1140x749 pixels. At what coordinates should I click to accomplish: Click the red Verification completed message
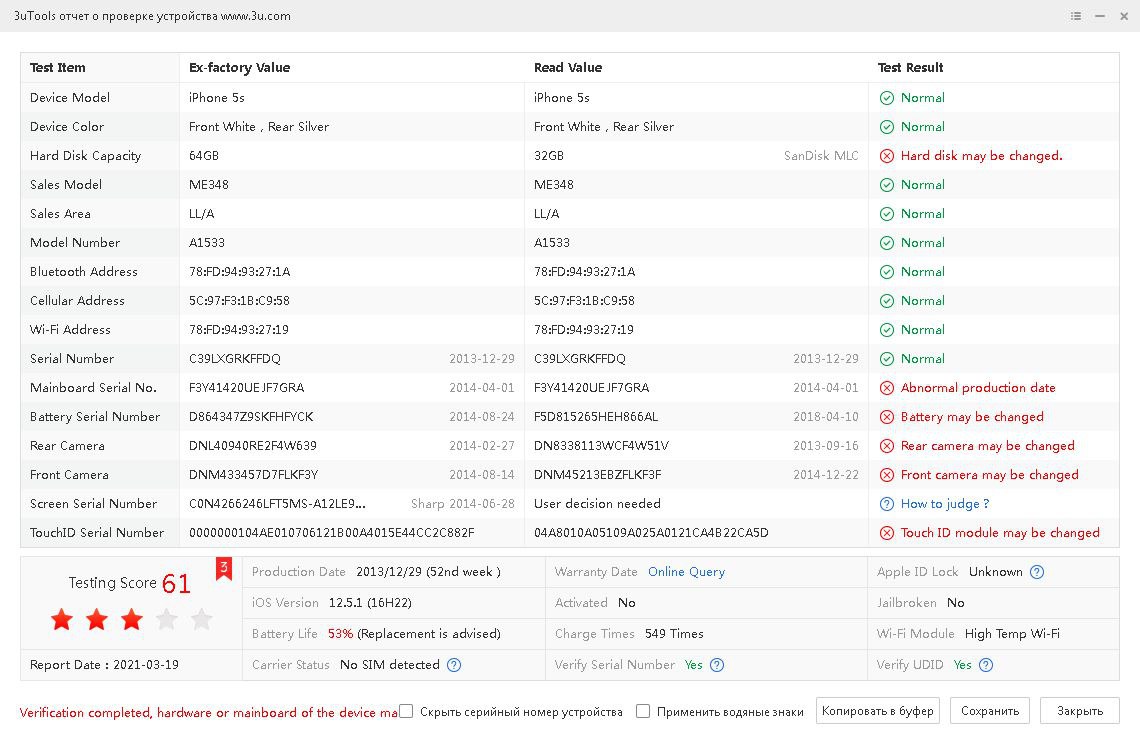click(208, 713)
